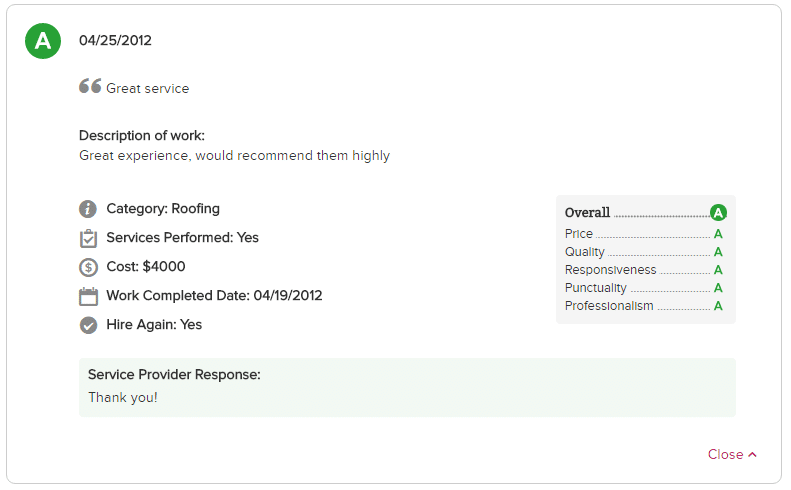Screen dimensions: 791x490
Task: Click the review date 04/25/2012
Action: 115,40
